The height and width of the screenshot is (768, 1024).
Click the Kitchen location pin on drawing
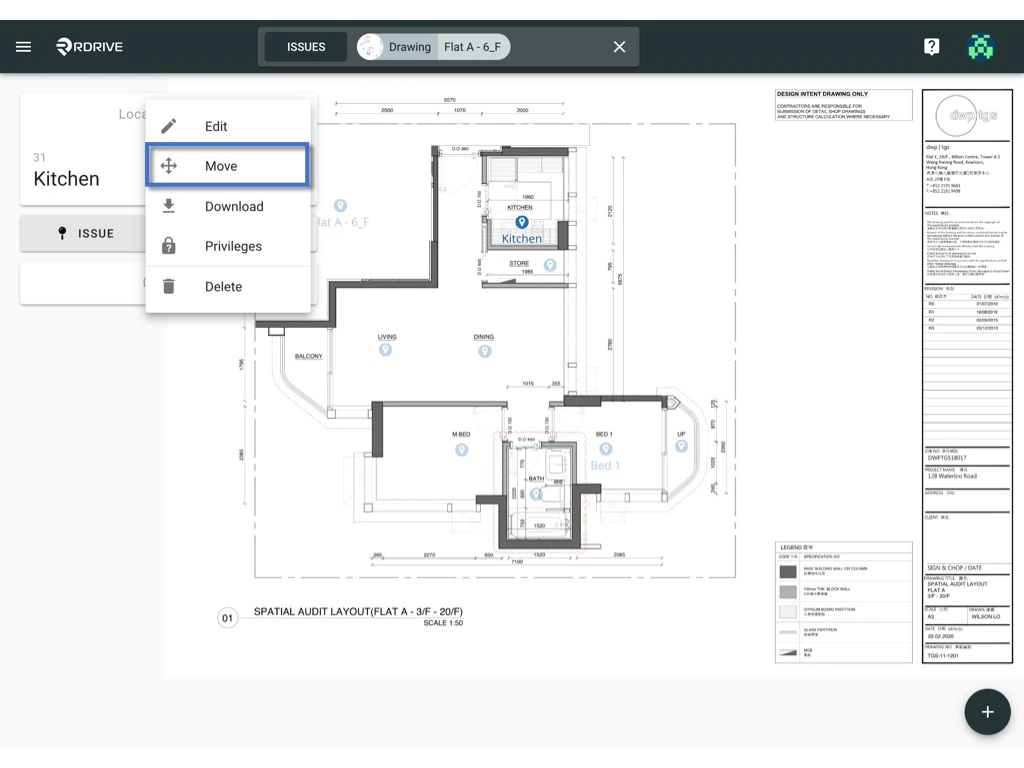(521, 223)
